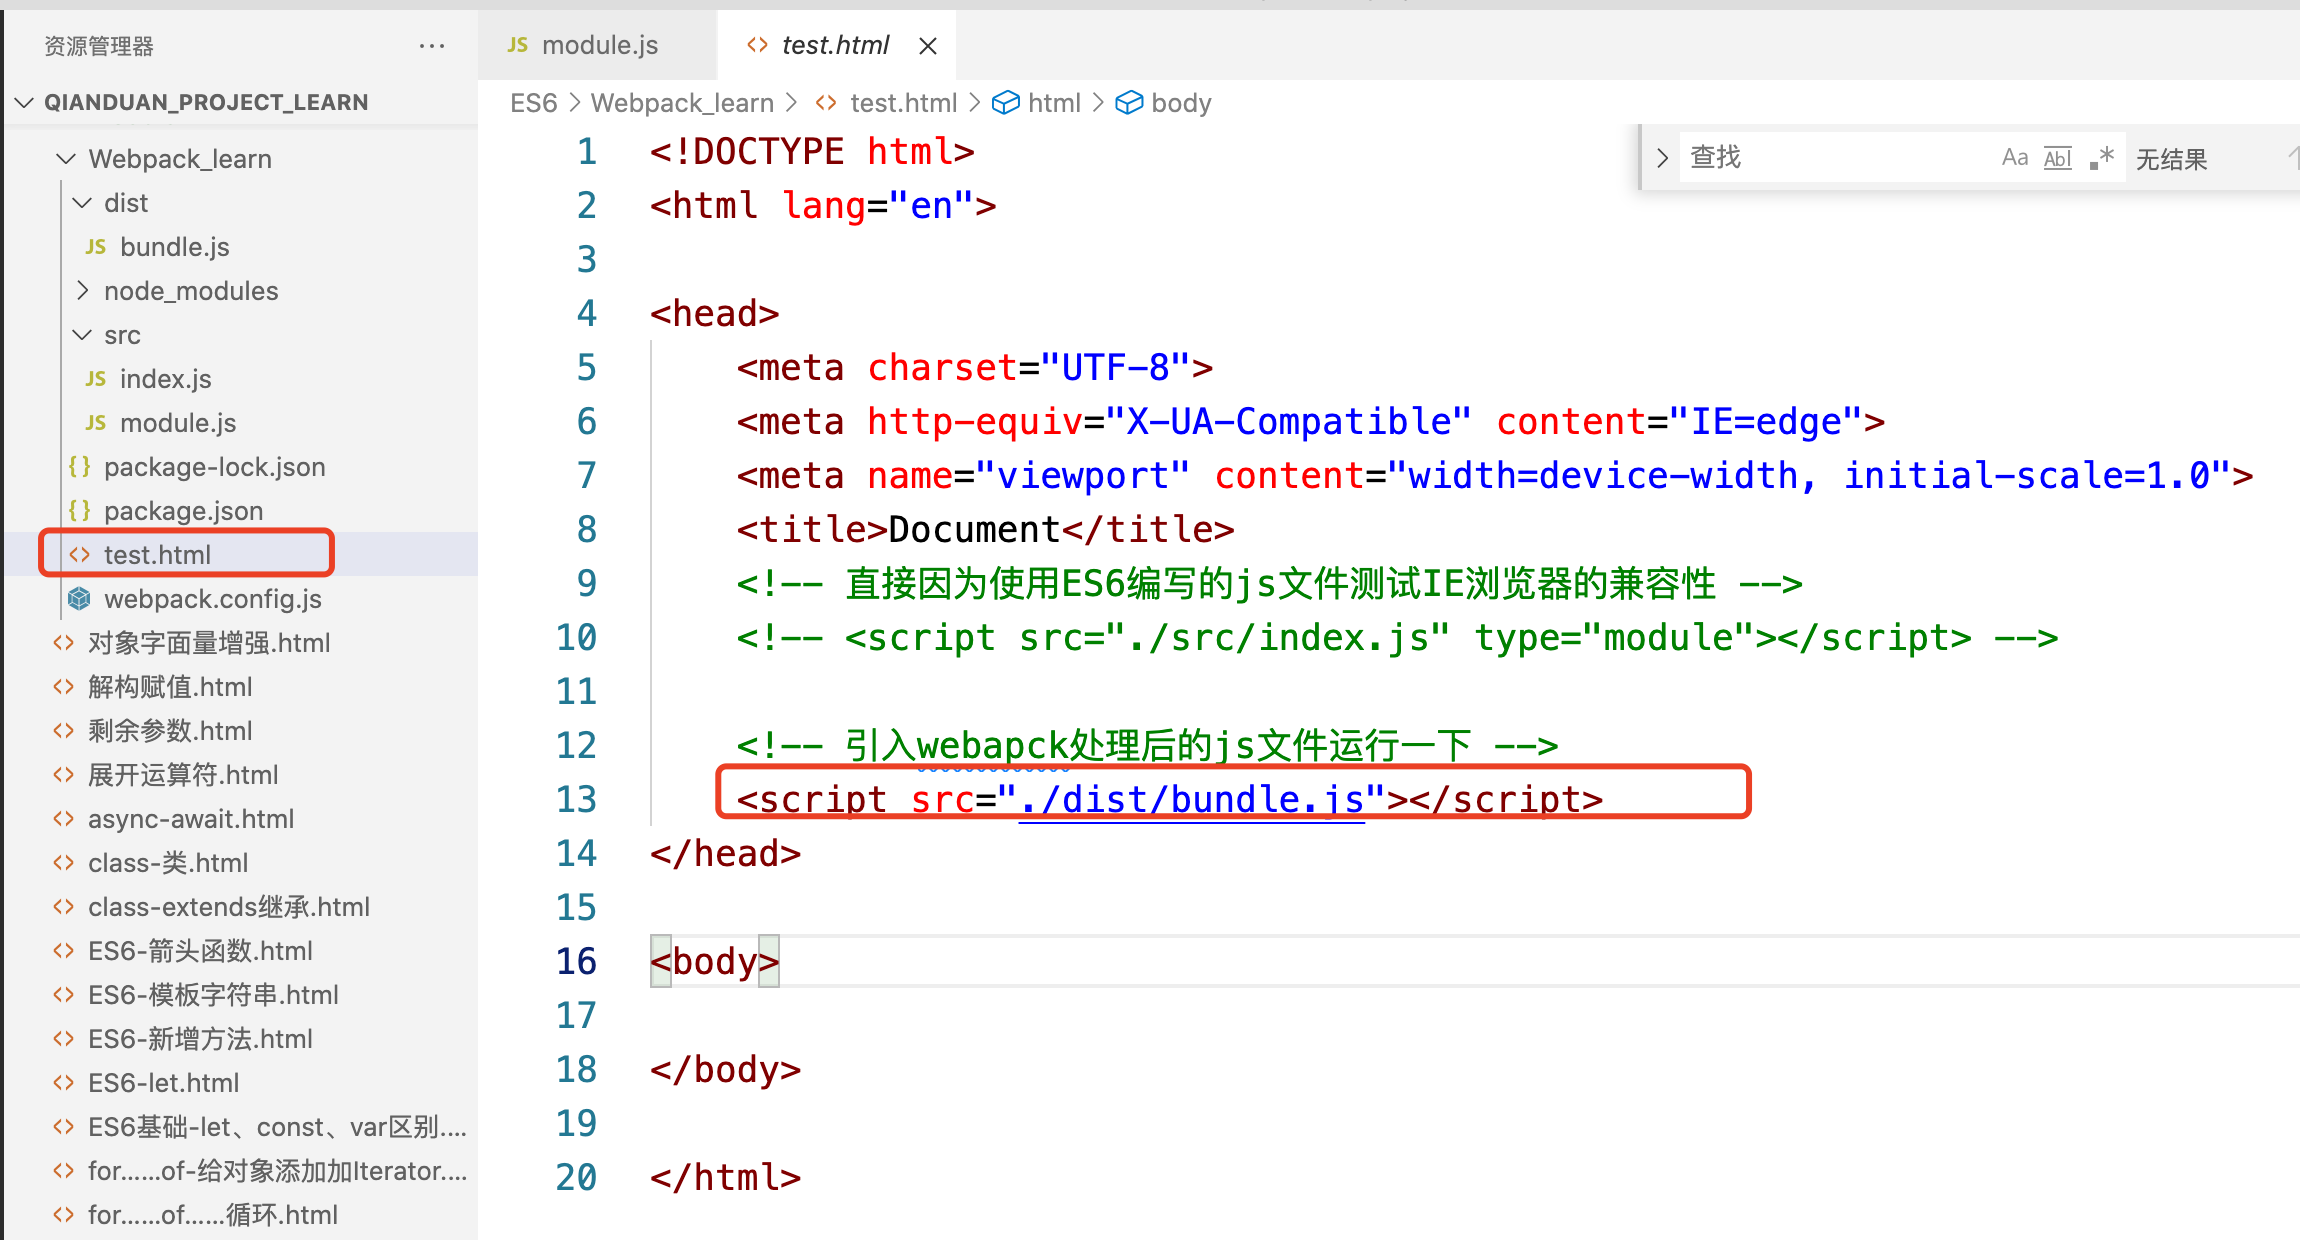
Task: Click line number 13 in the gutter
Action: 576,800
